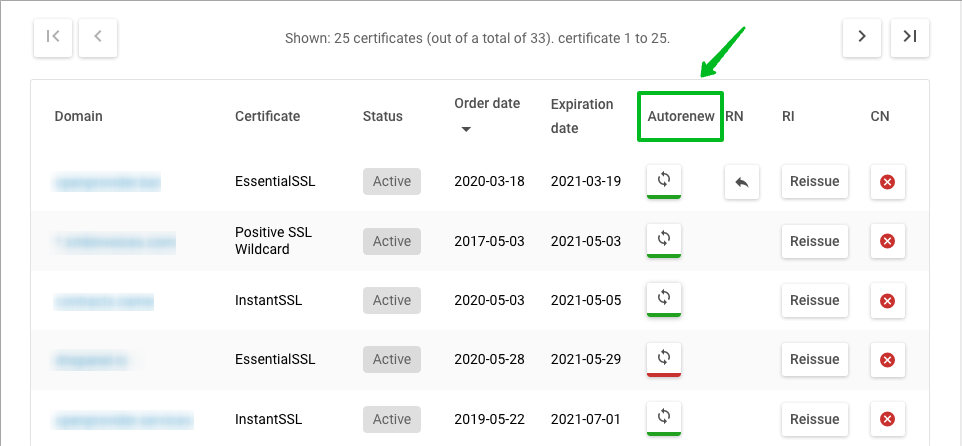Go to the previous page of certificates
The height and width of the screenshot is (446, 962).
(x=98, y=37)
